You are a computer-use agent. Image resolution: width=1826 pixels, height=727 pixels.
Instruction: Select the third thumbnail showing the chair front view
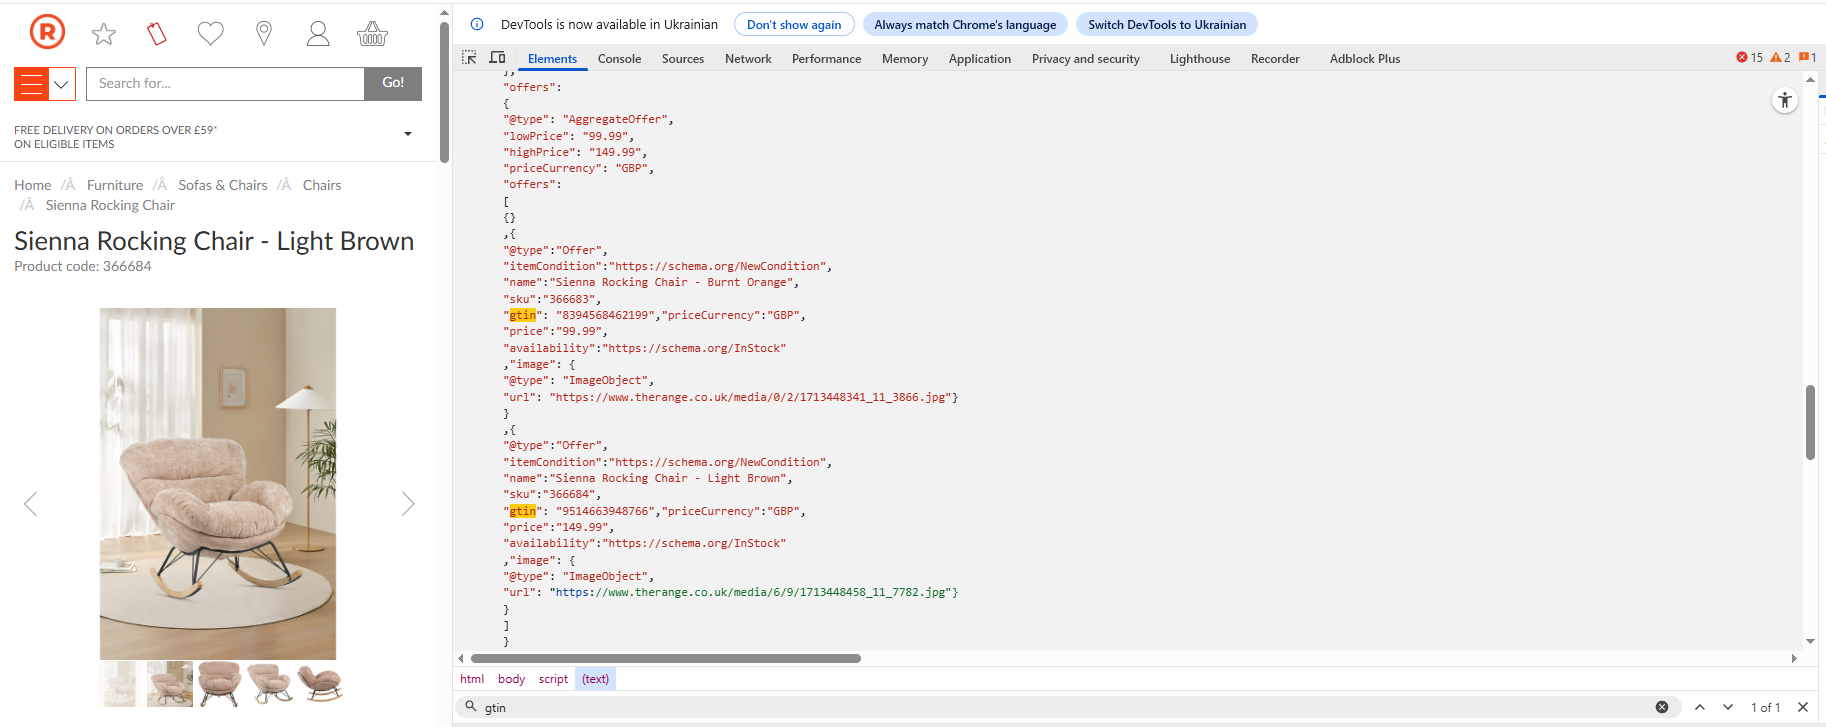[219, 684]
